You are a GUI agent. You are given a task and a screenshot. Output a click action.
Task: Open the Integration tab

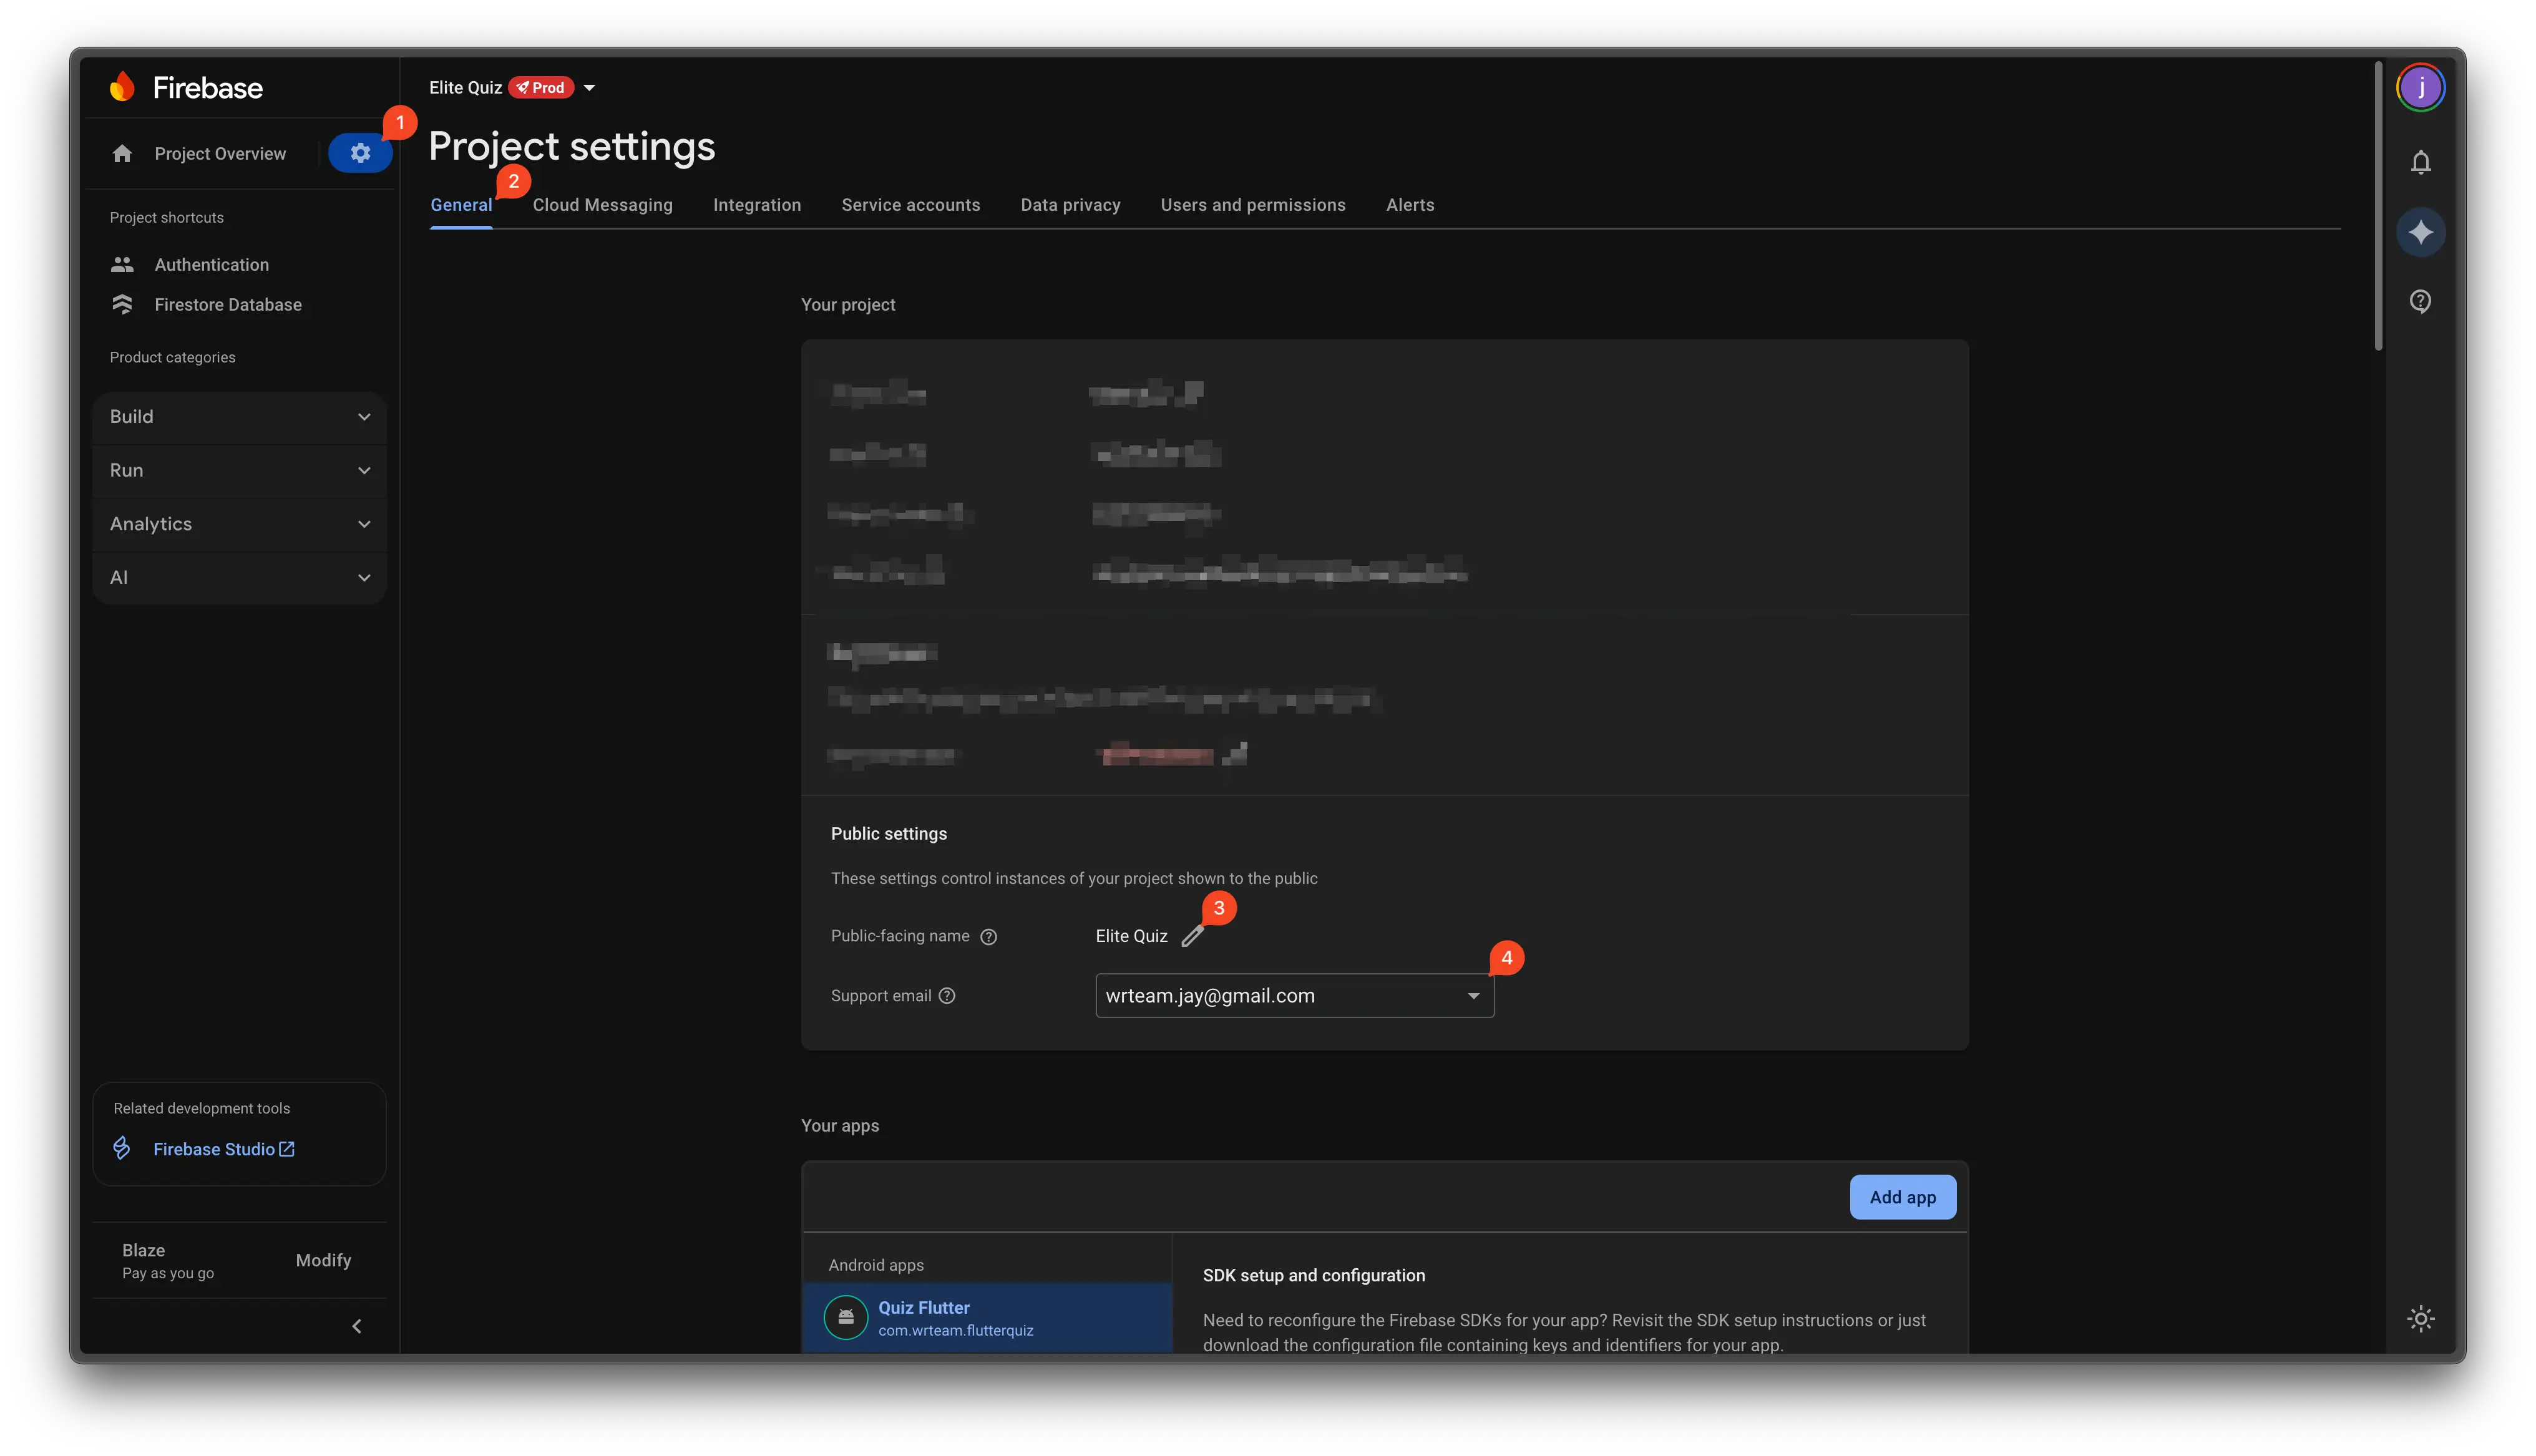757,205
